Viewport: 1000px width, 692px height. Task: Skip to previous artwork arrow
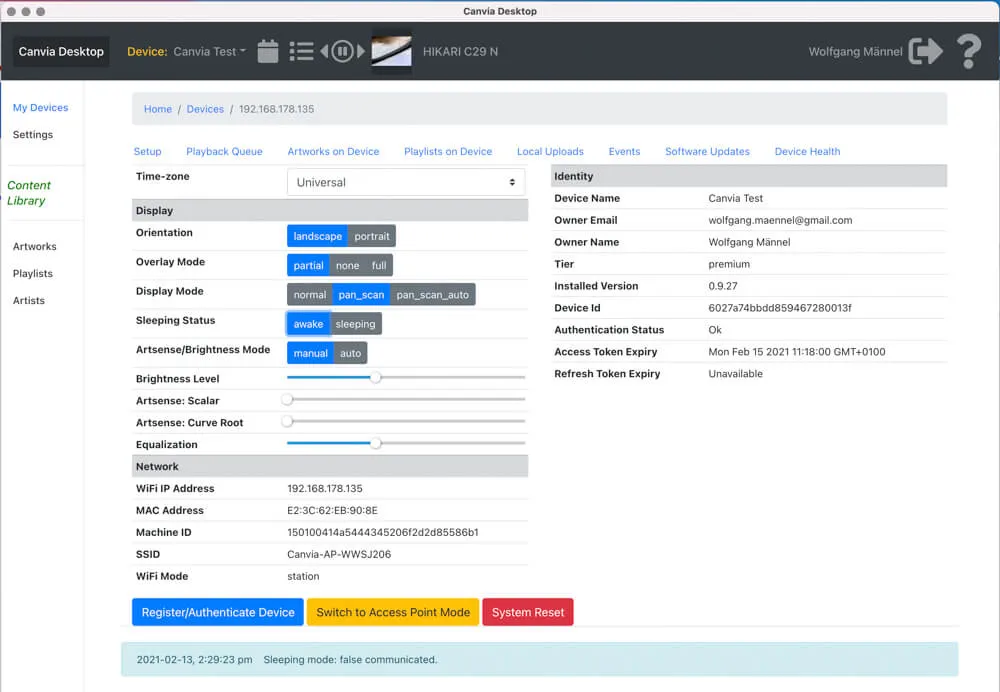point(324,51)
